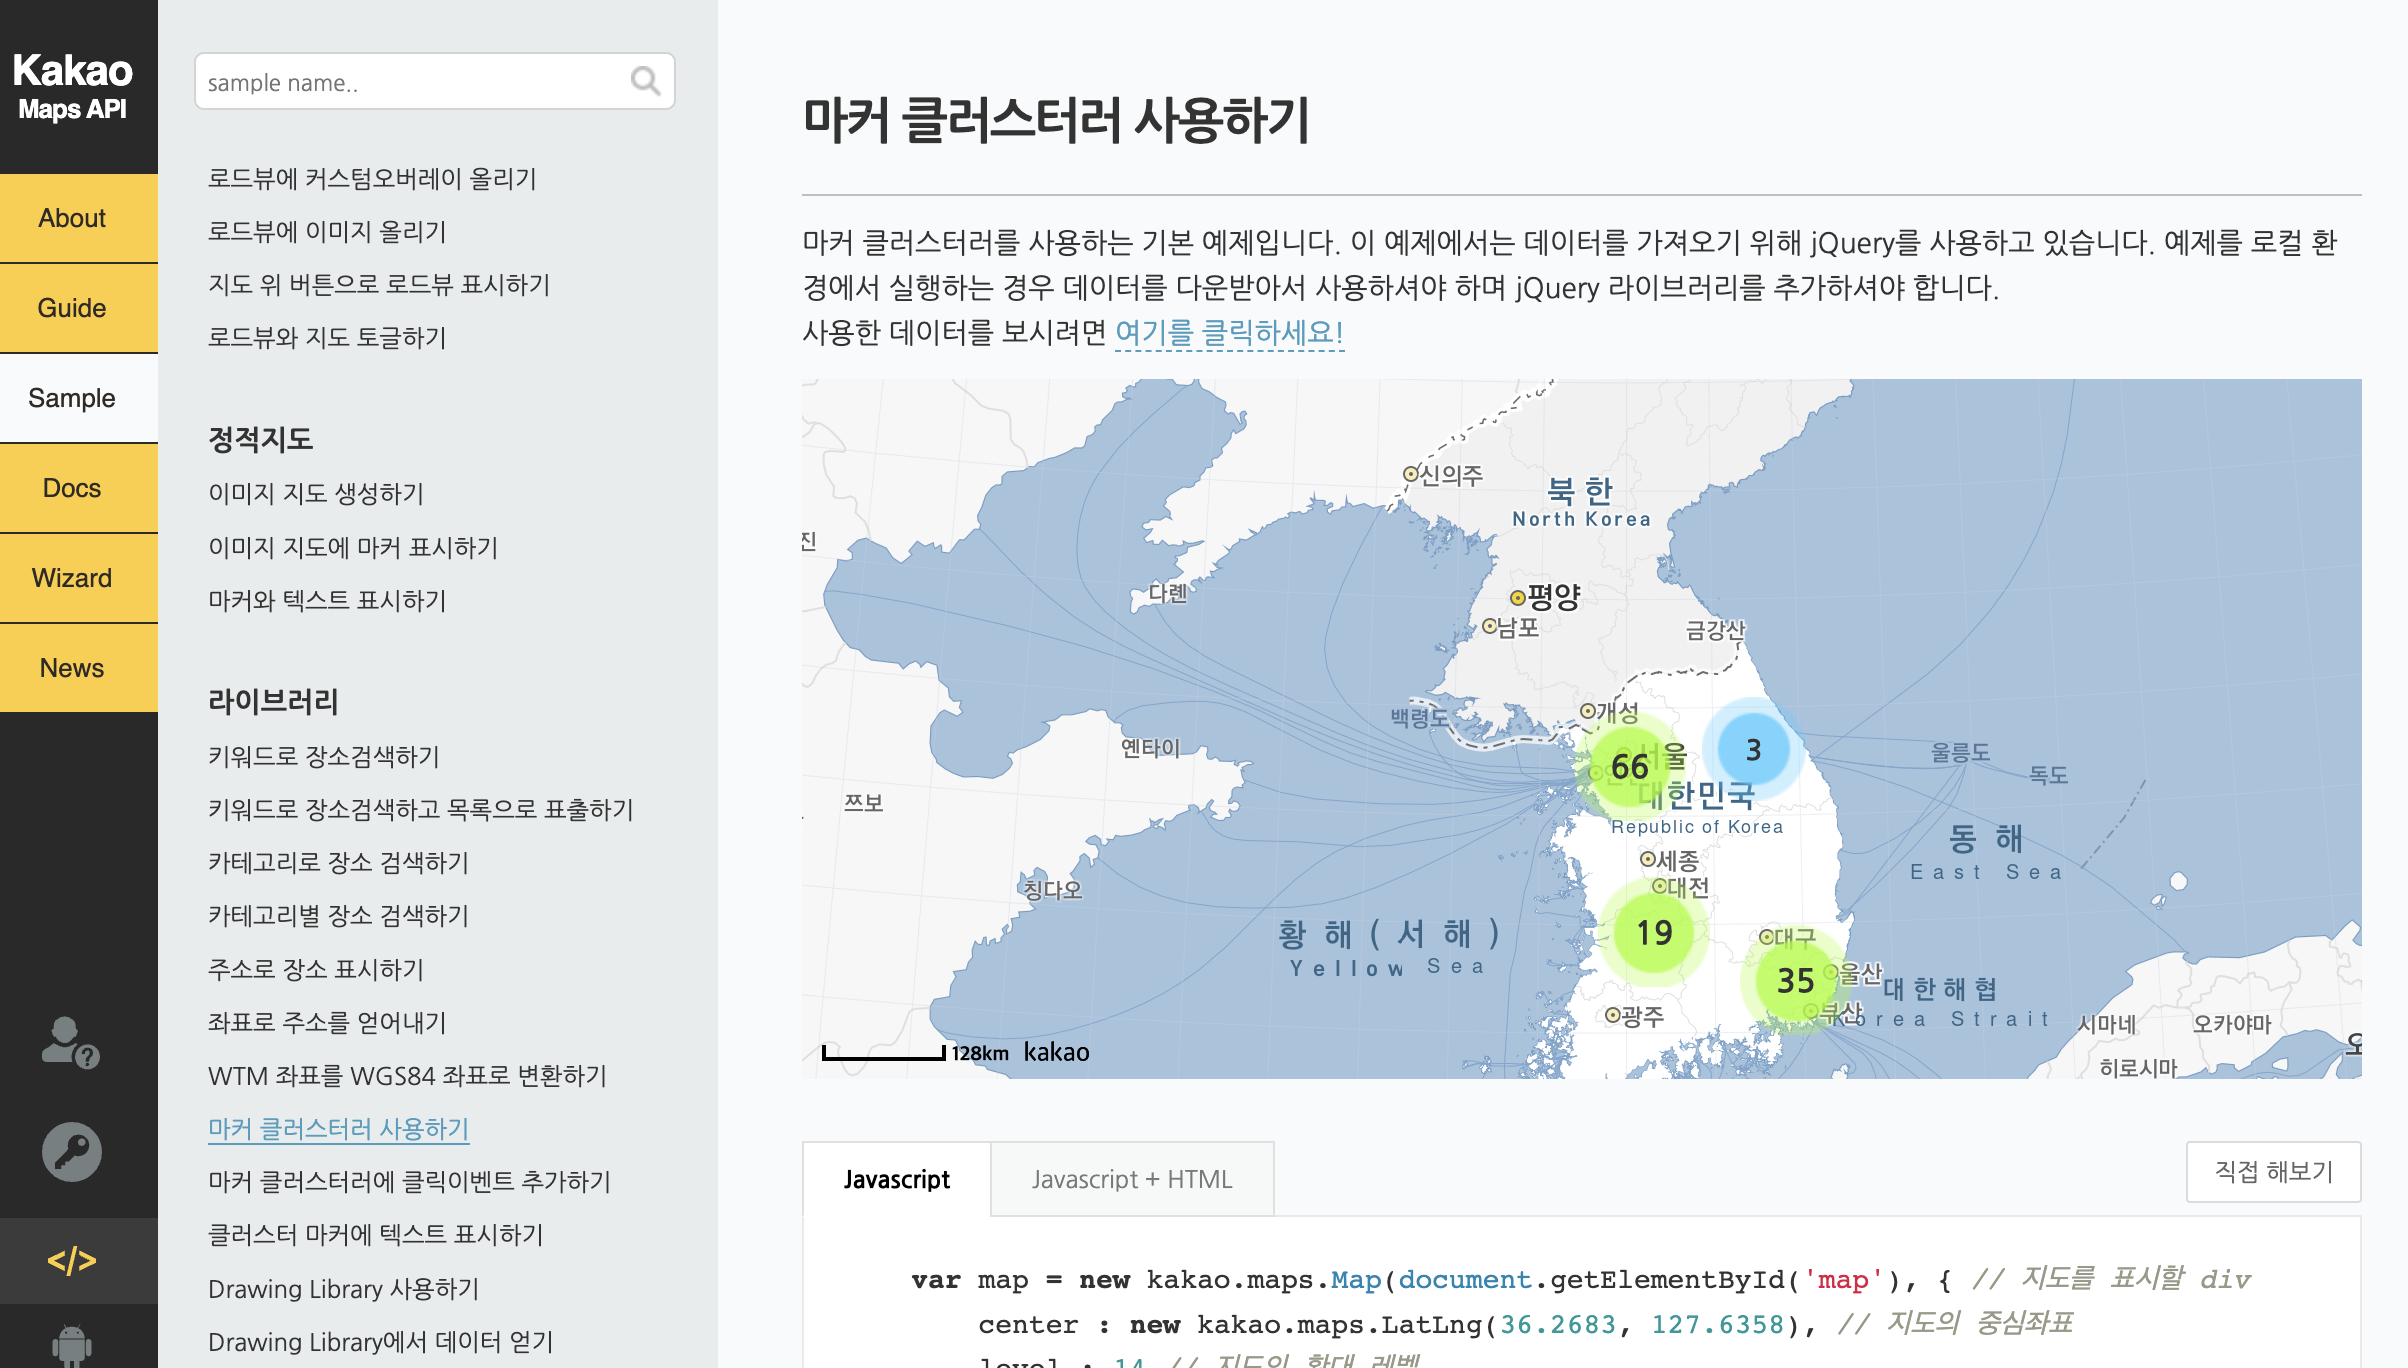The height and width of the screenshot is (1368, 2408).
Task: Open the Android robot icon
Action: 71,1344
